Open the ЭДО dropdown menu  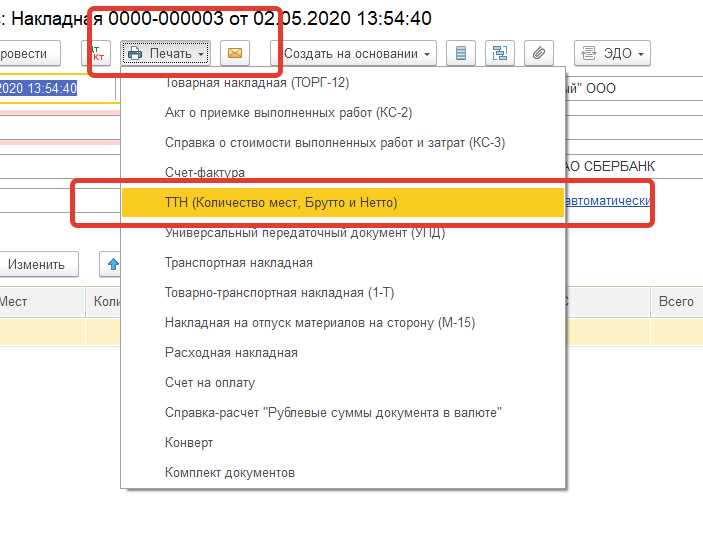pos(612,53)
